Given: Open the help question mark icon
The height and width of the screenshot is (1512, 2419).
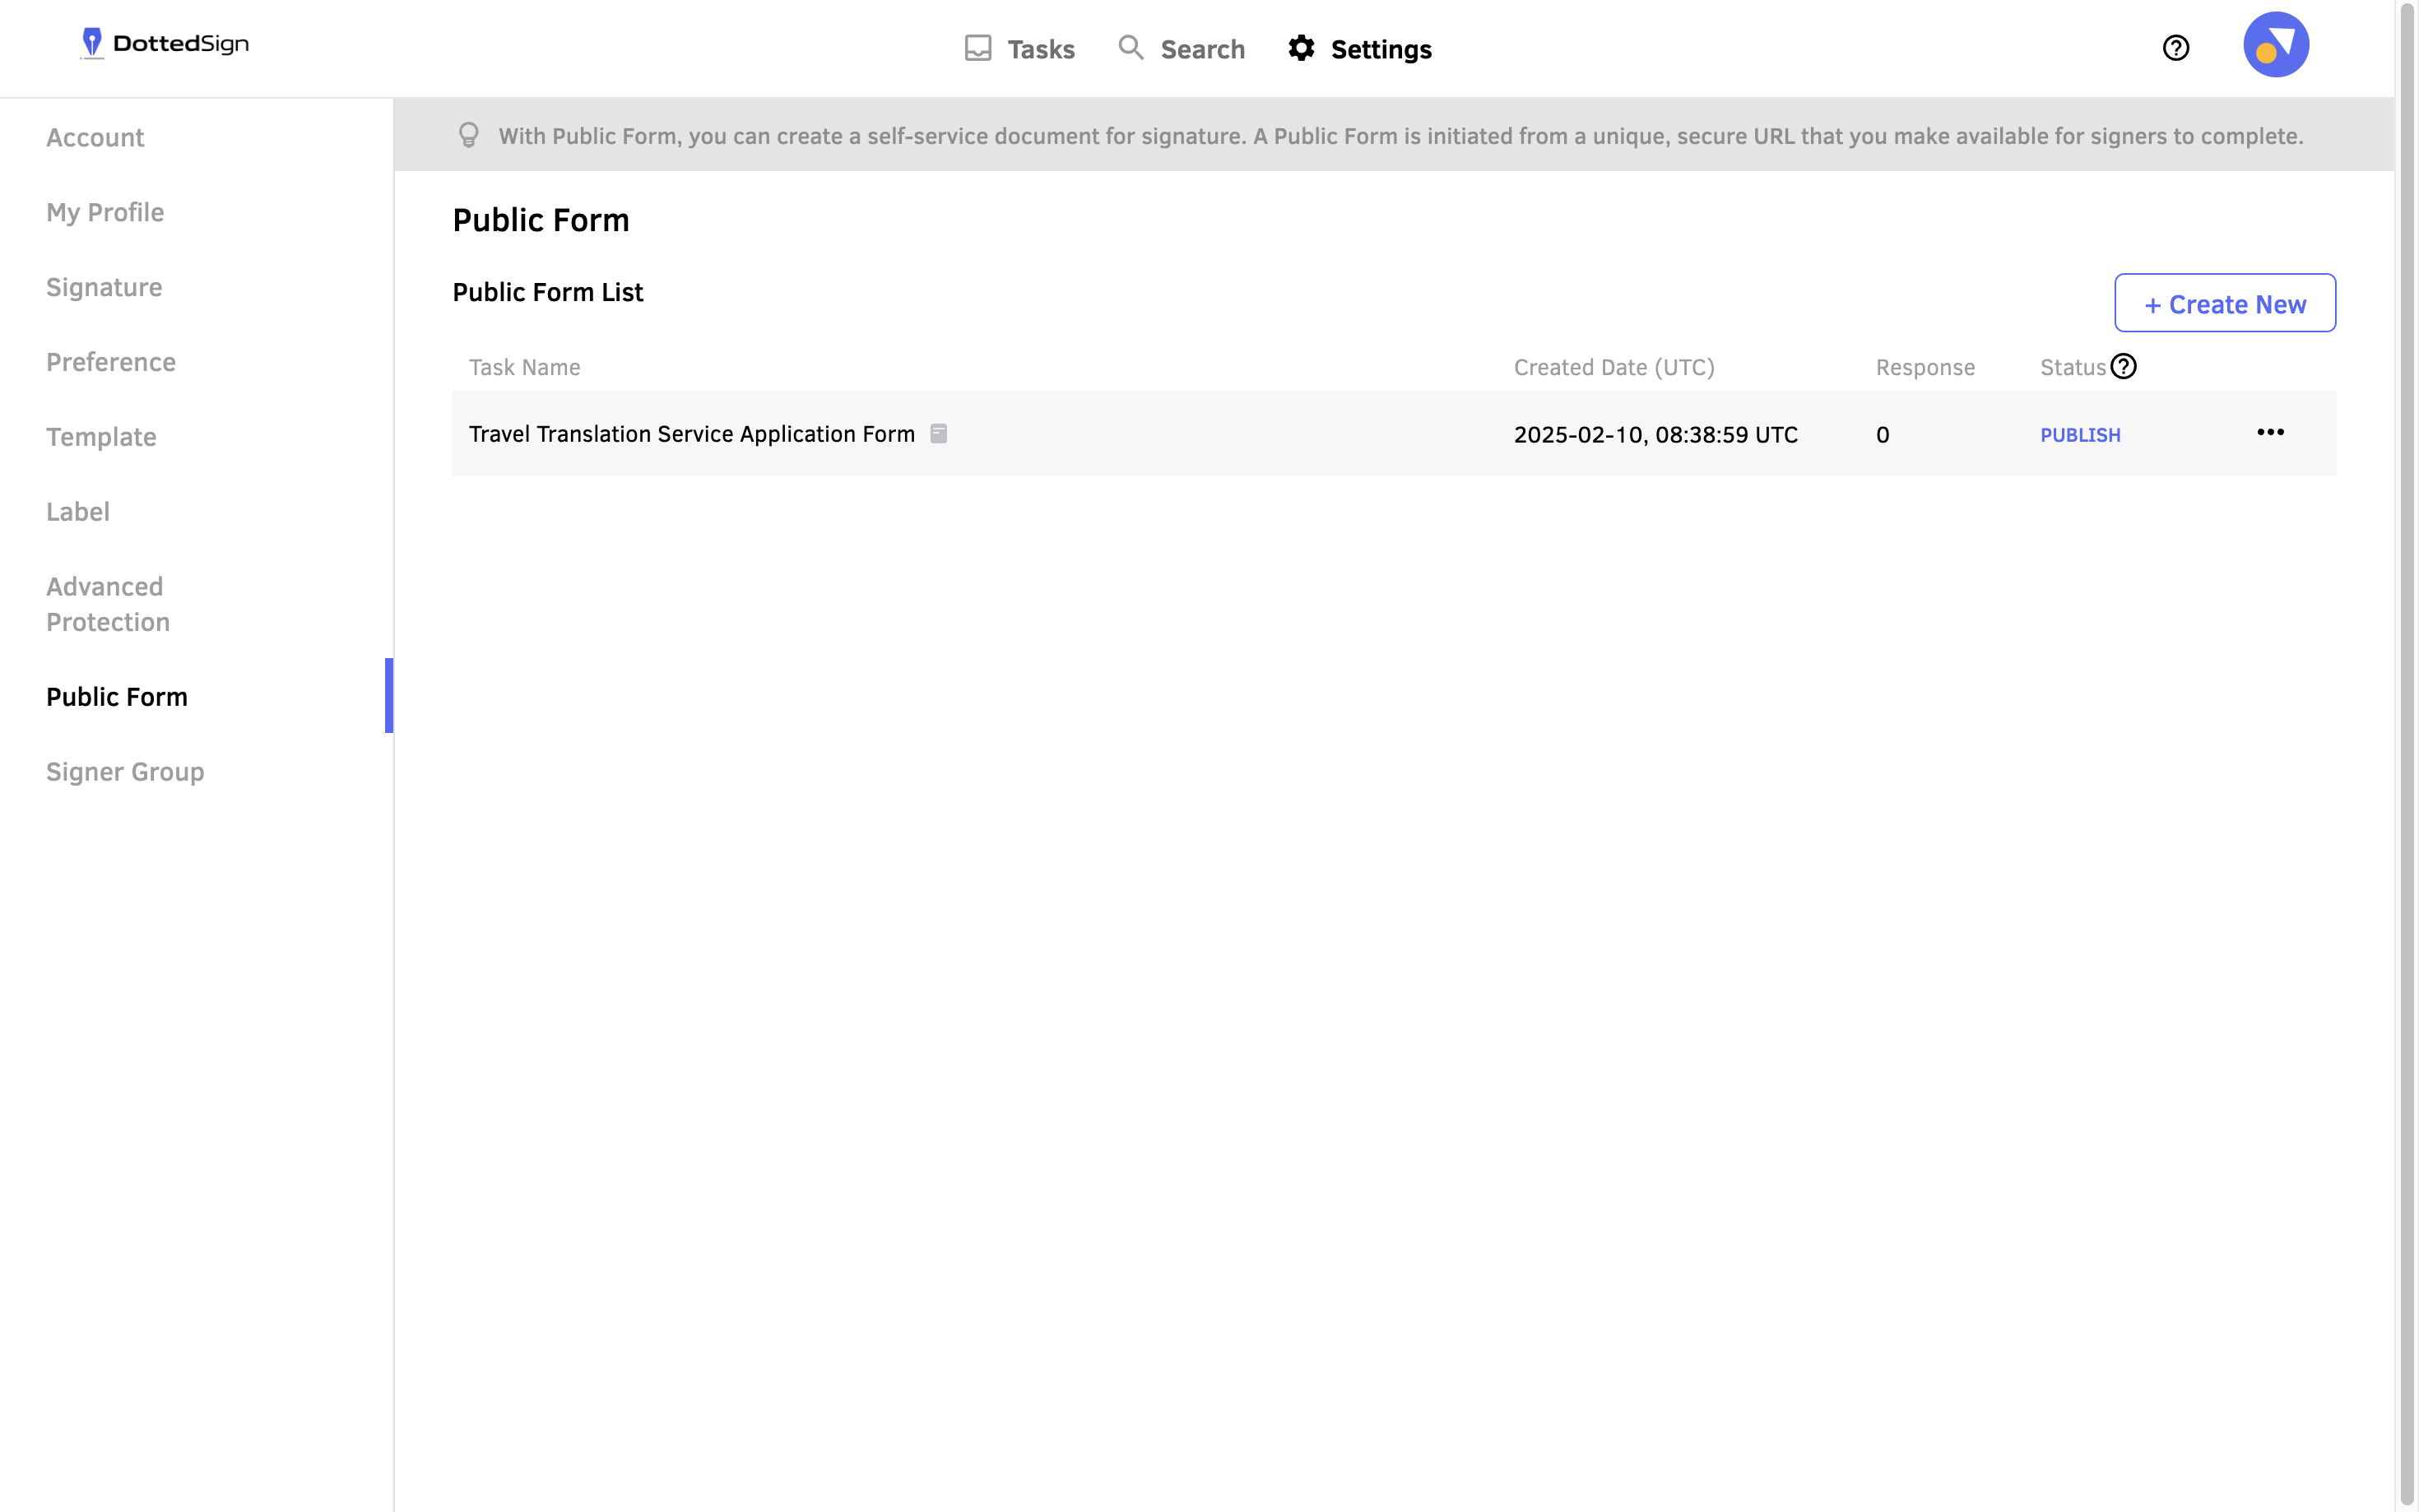Looking at the screenshot, I should pos(2175,48).
